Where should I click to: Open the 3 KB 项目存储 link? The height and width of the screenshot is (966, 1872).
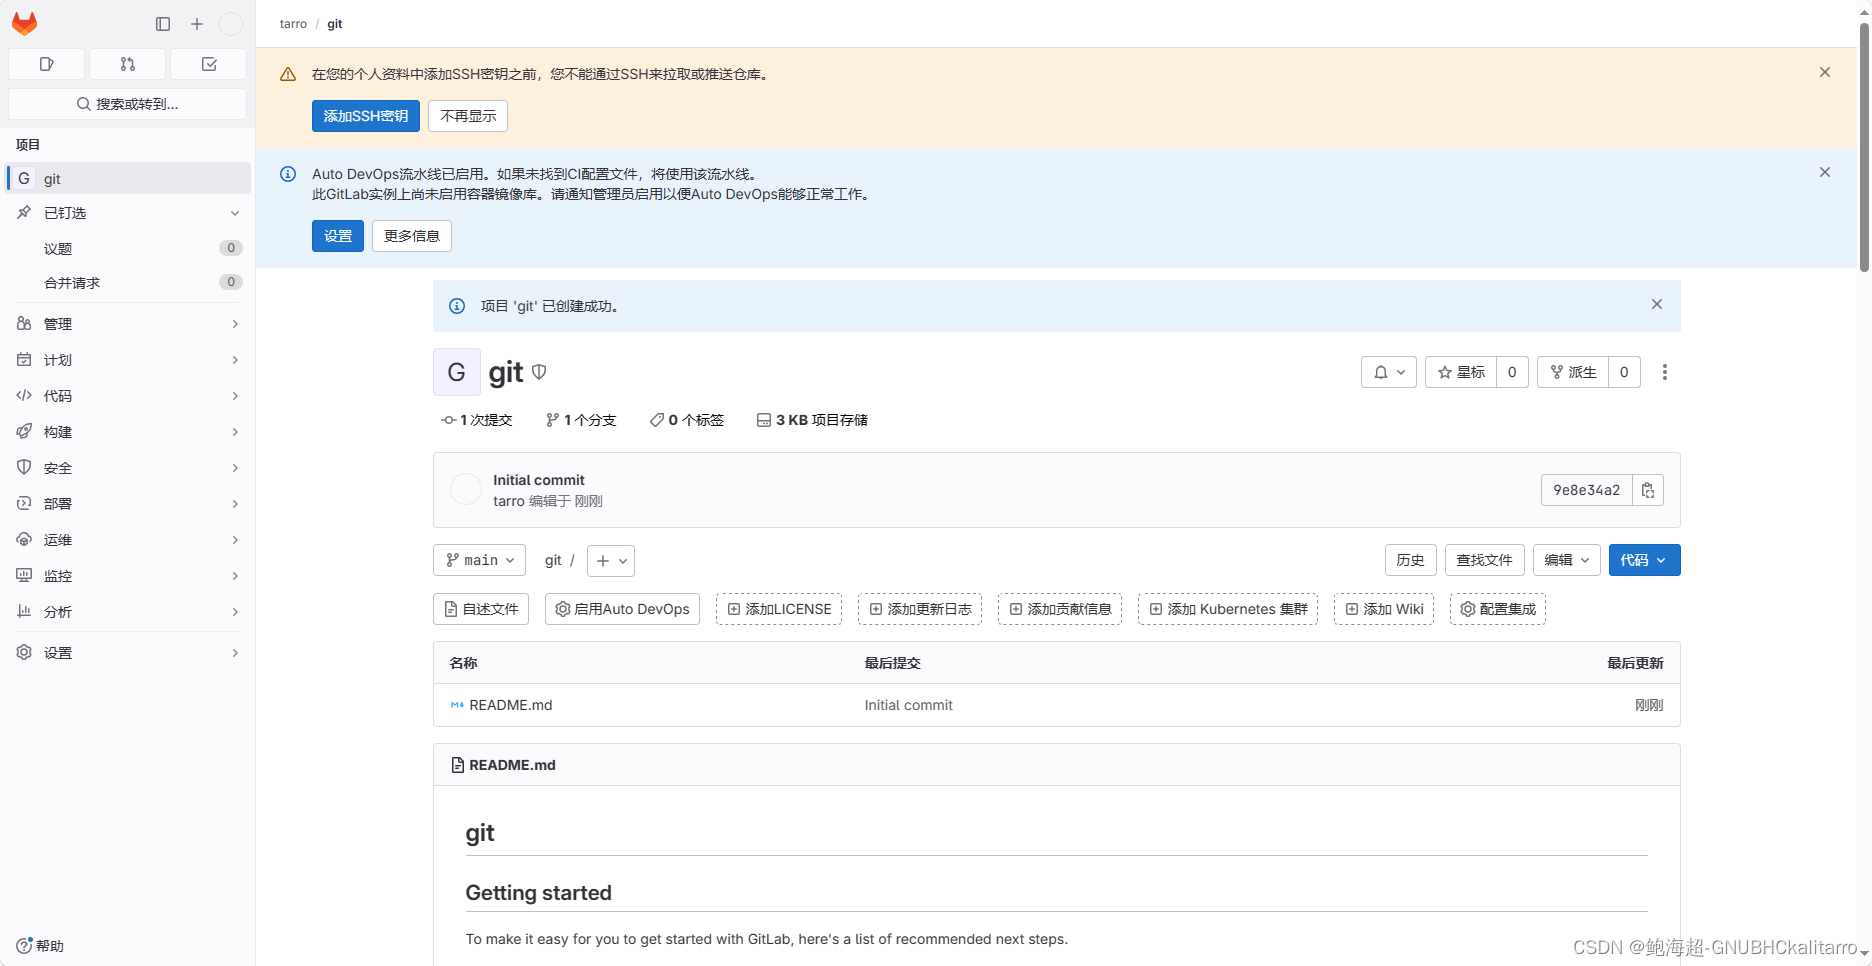pos(812,420)
